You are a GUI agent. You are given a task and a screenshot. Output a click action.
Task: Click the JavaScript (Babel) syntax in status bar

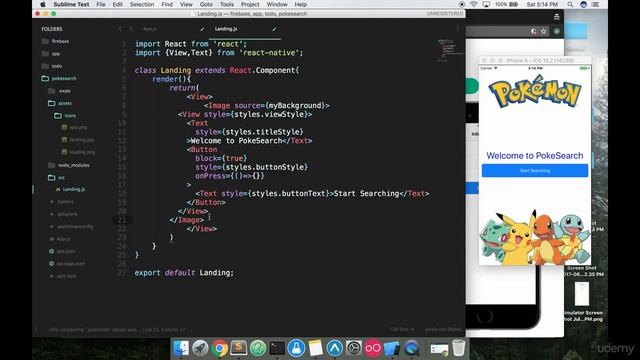tap(443, 329)
